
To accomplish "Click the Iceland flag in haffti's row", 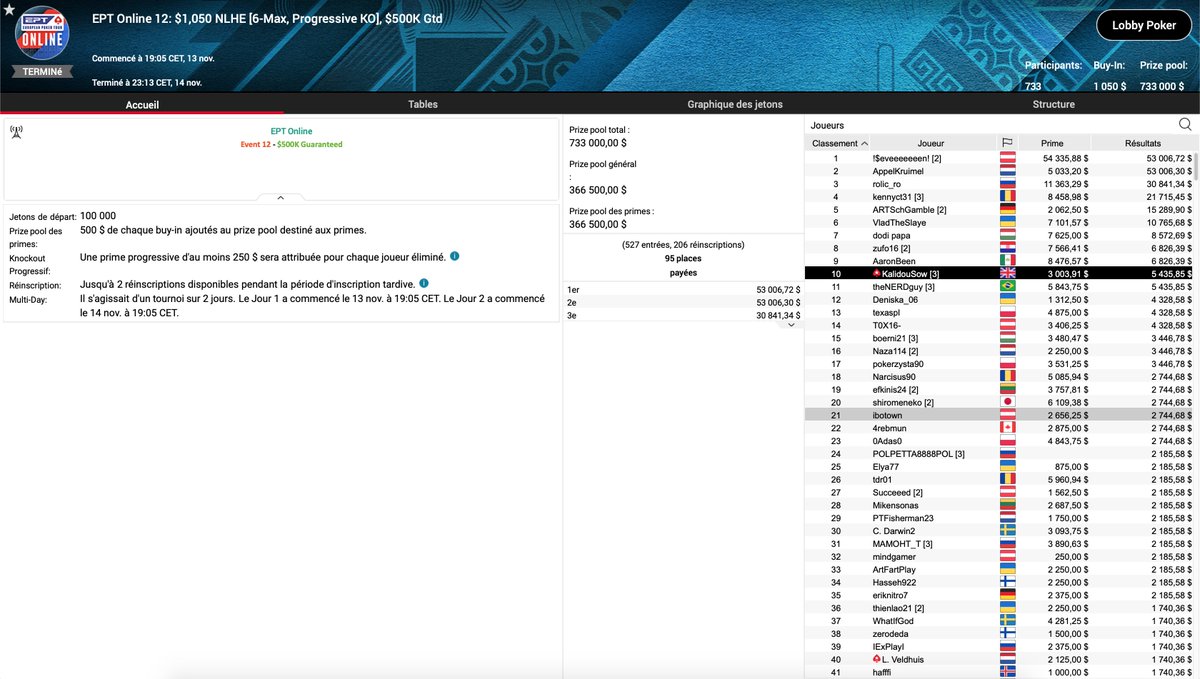I will [x=1007, y=673].
